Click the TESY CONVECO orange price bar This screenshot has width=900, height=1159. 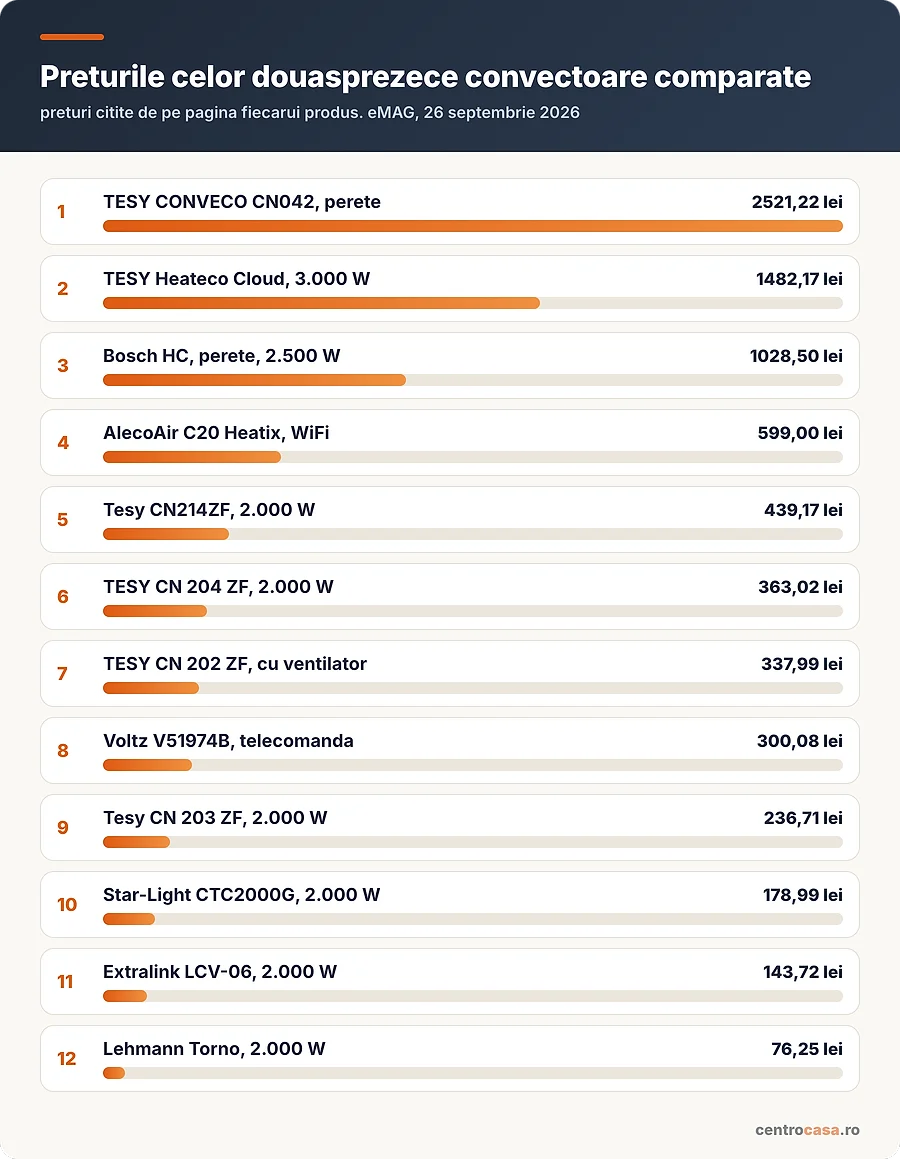tap(473, 225)
